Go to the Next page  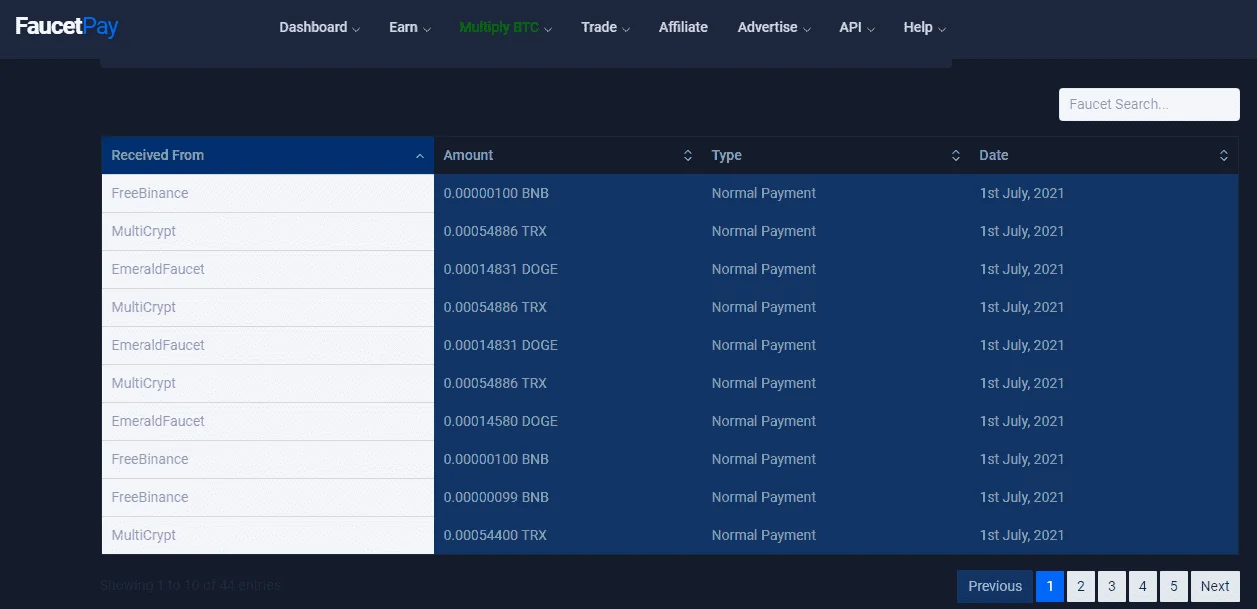1215,586
